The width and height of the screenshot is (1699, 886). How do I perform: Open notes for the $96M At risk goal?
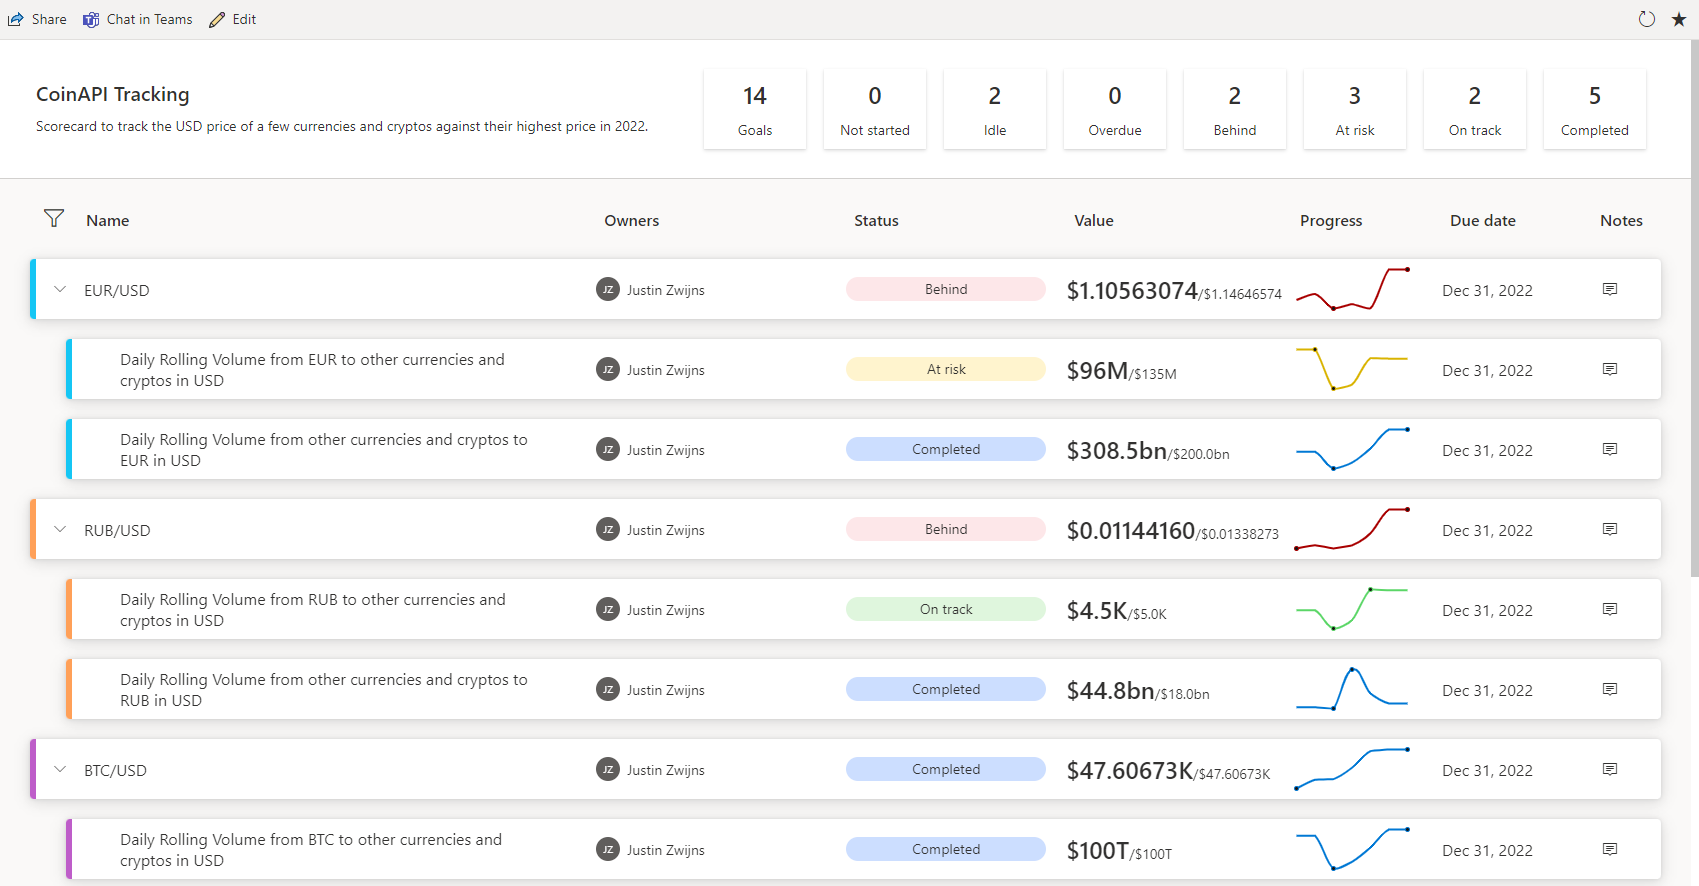(1609, 369)
